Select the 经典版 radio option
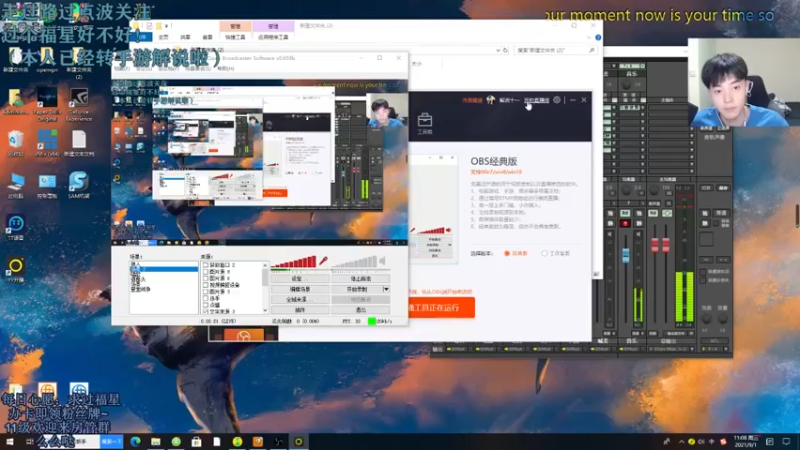The width and height of the screenshot is (800, 450). pyautogui.click(x=507, y=253)
